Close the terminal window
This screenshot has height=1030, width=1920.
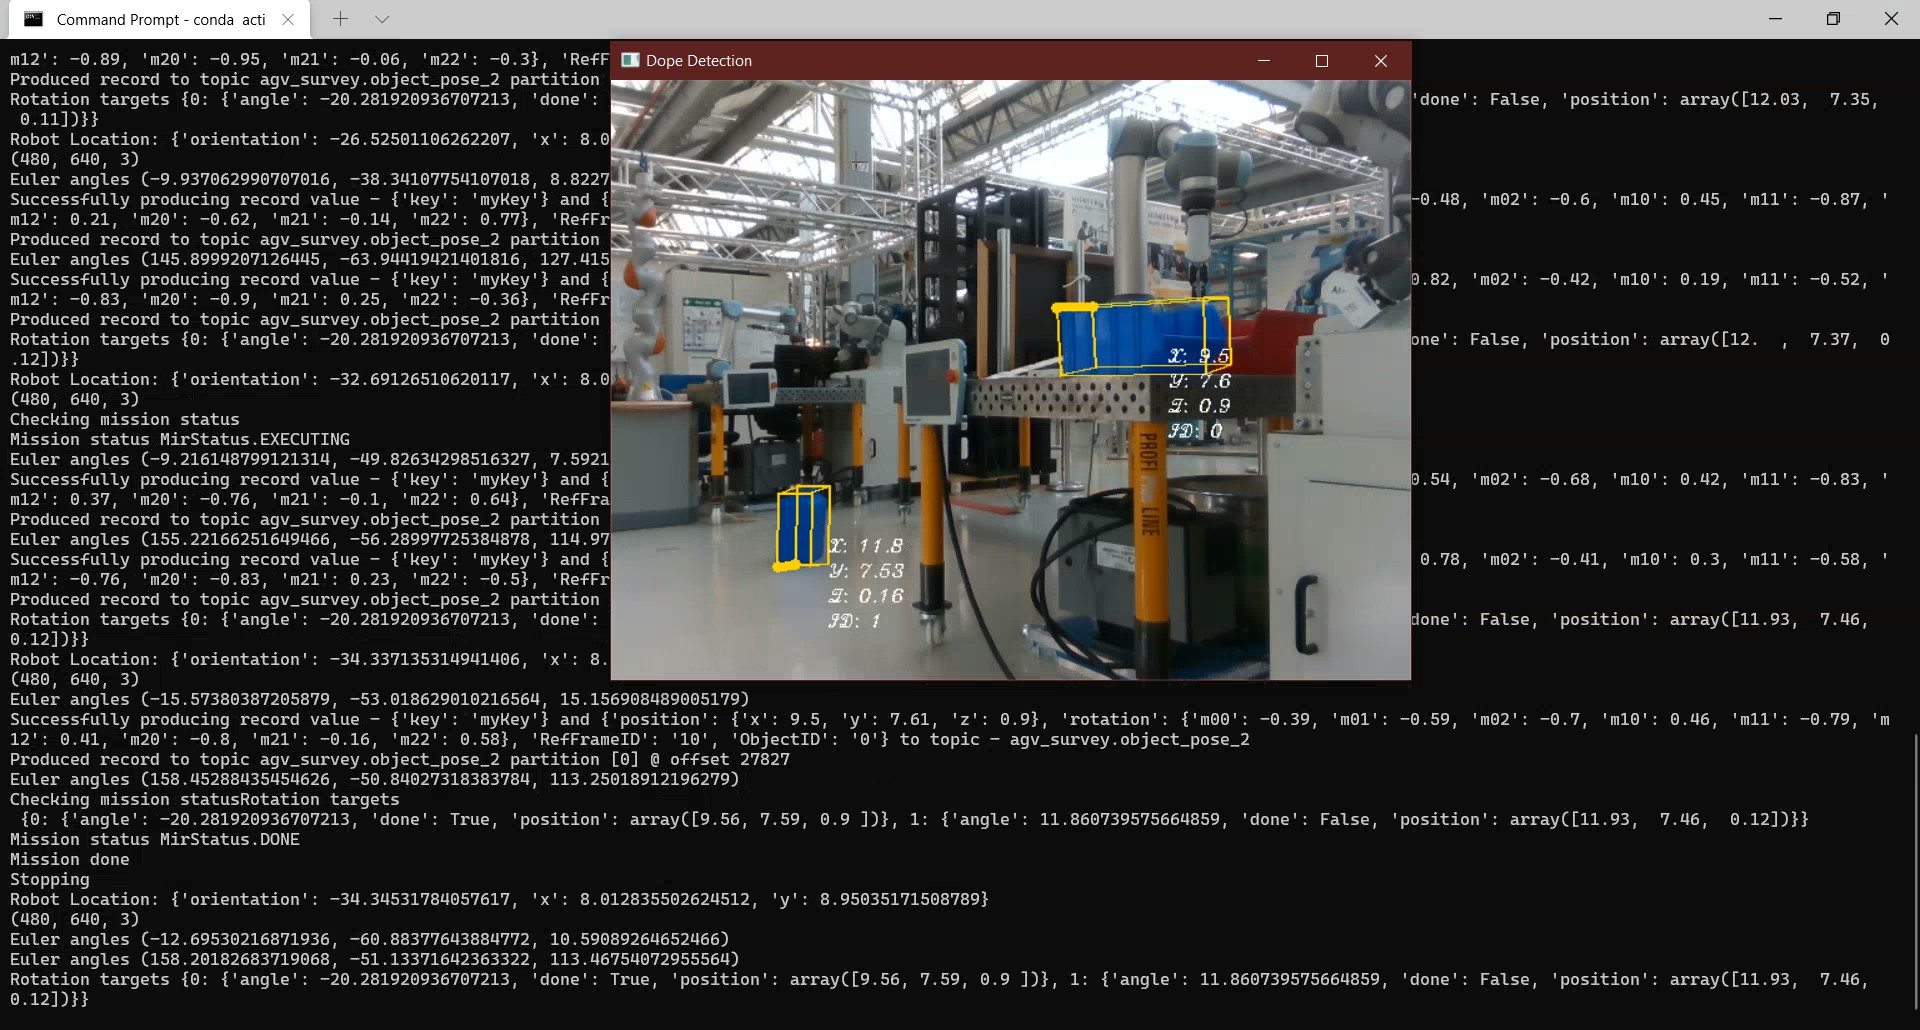(1891, 19)
